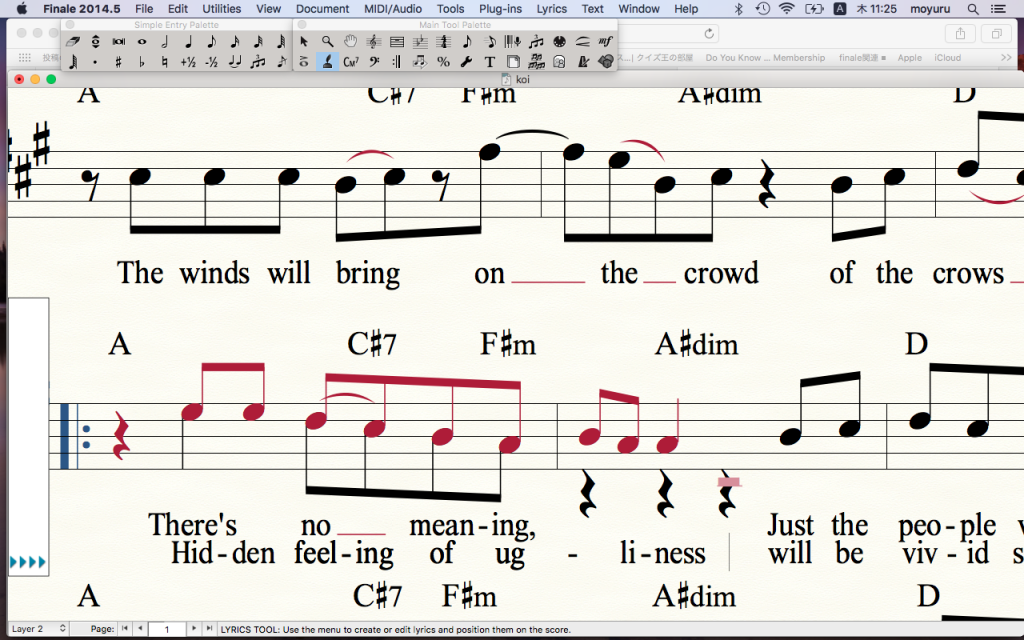Click the browser share button

click(960, 33)
